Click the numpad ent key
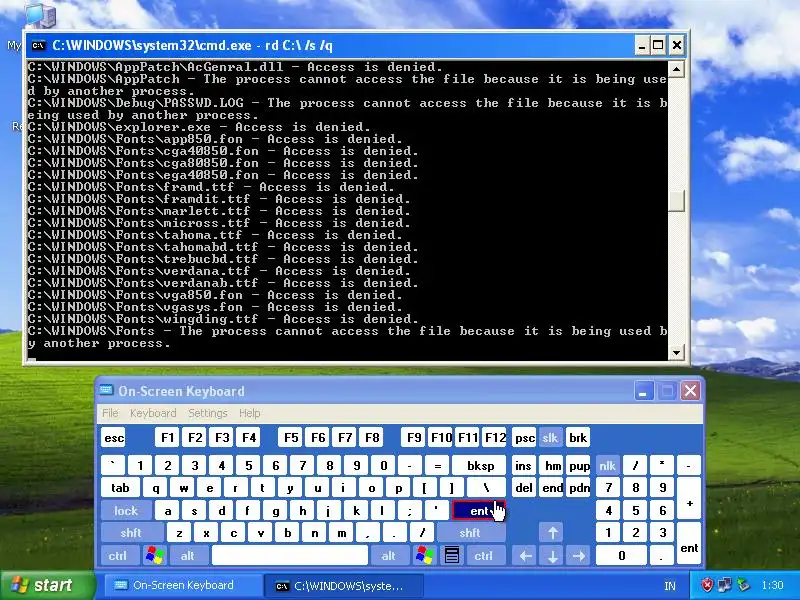800x600 pixels. pyautogui.click(x=689, y=543)
